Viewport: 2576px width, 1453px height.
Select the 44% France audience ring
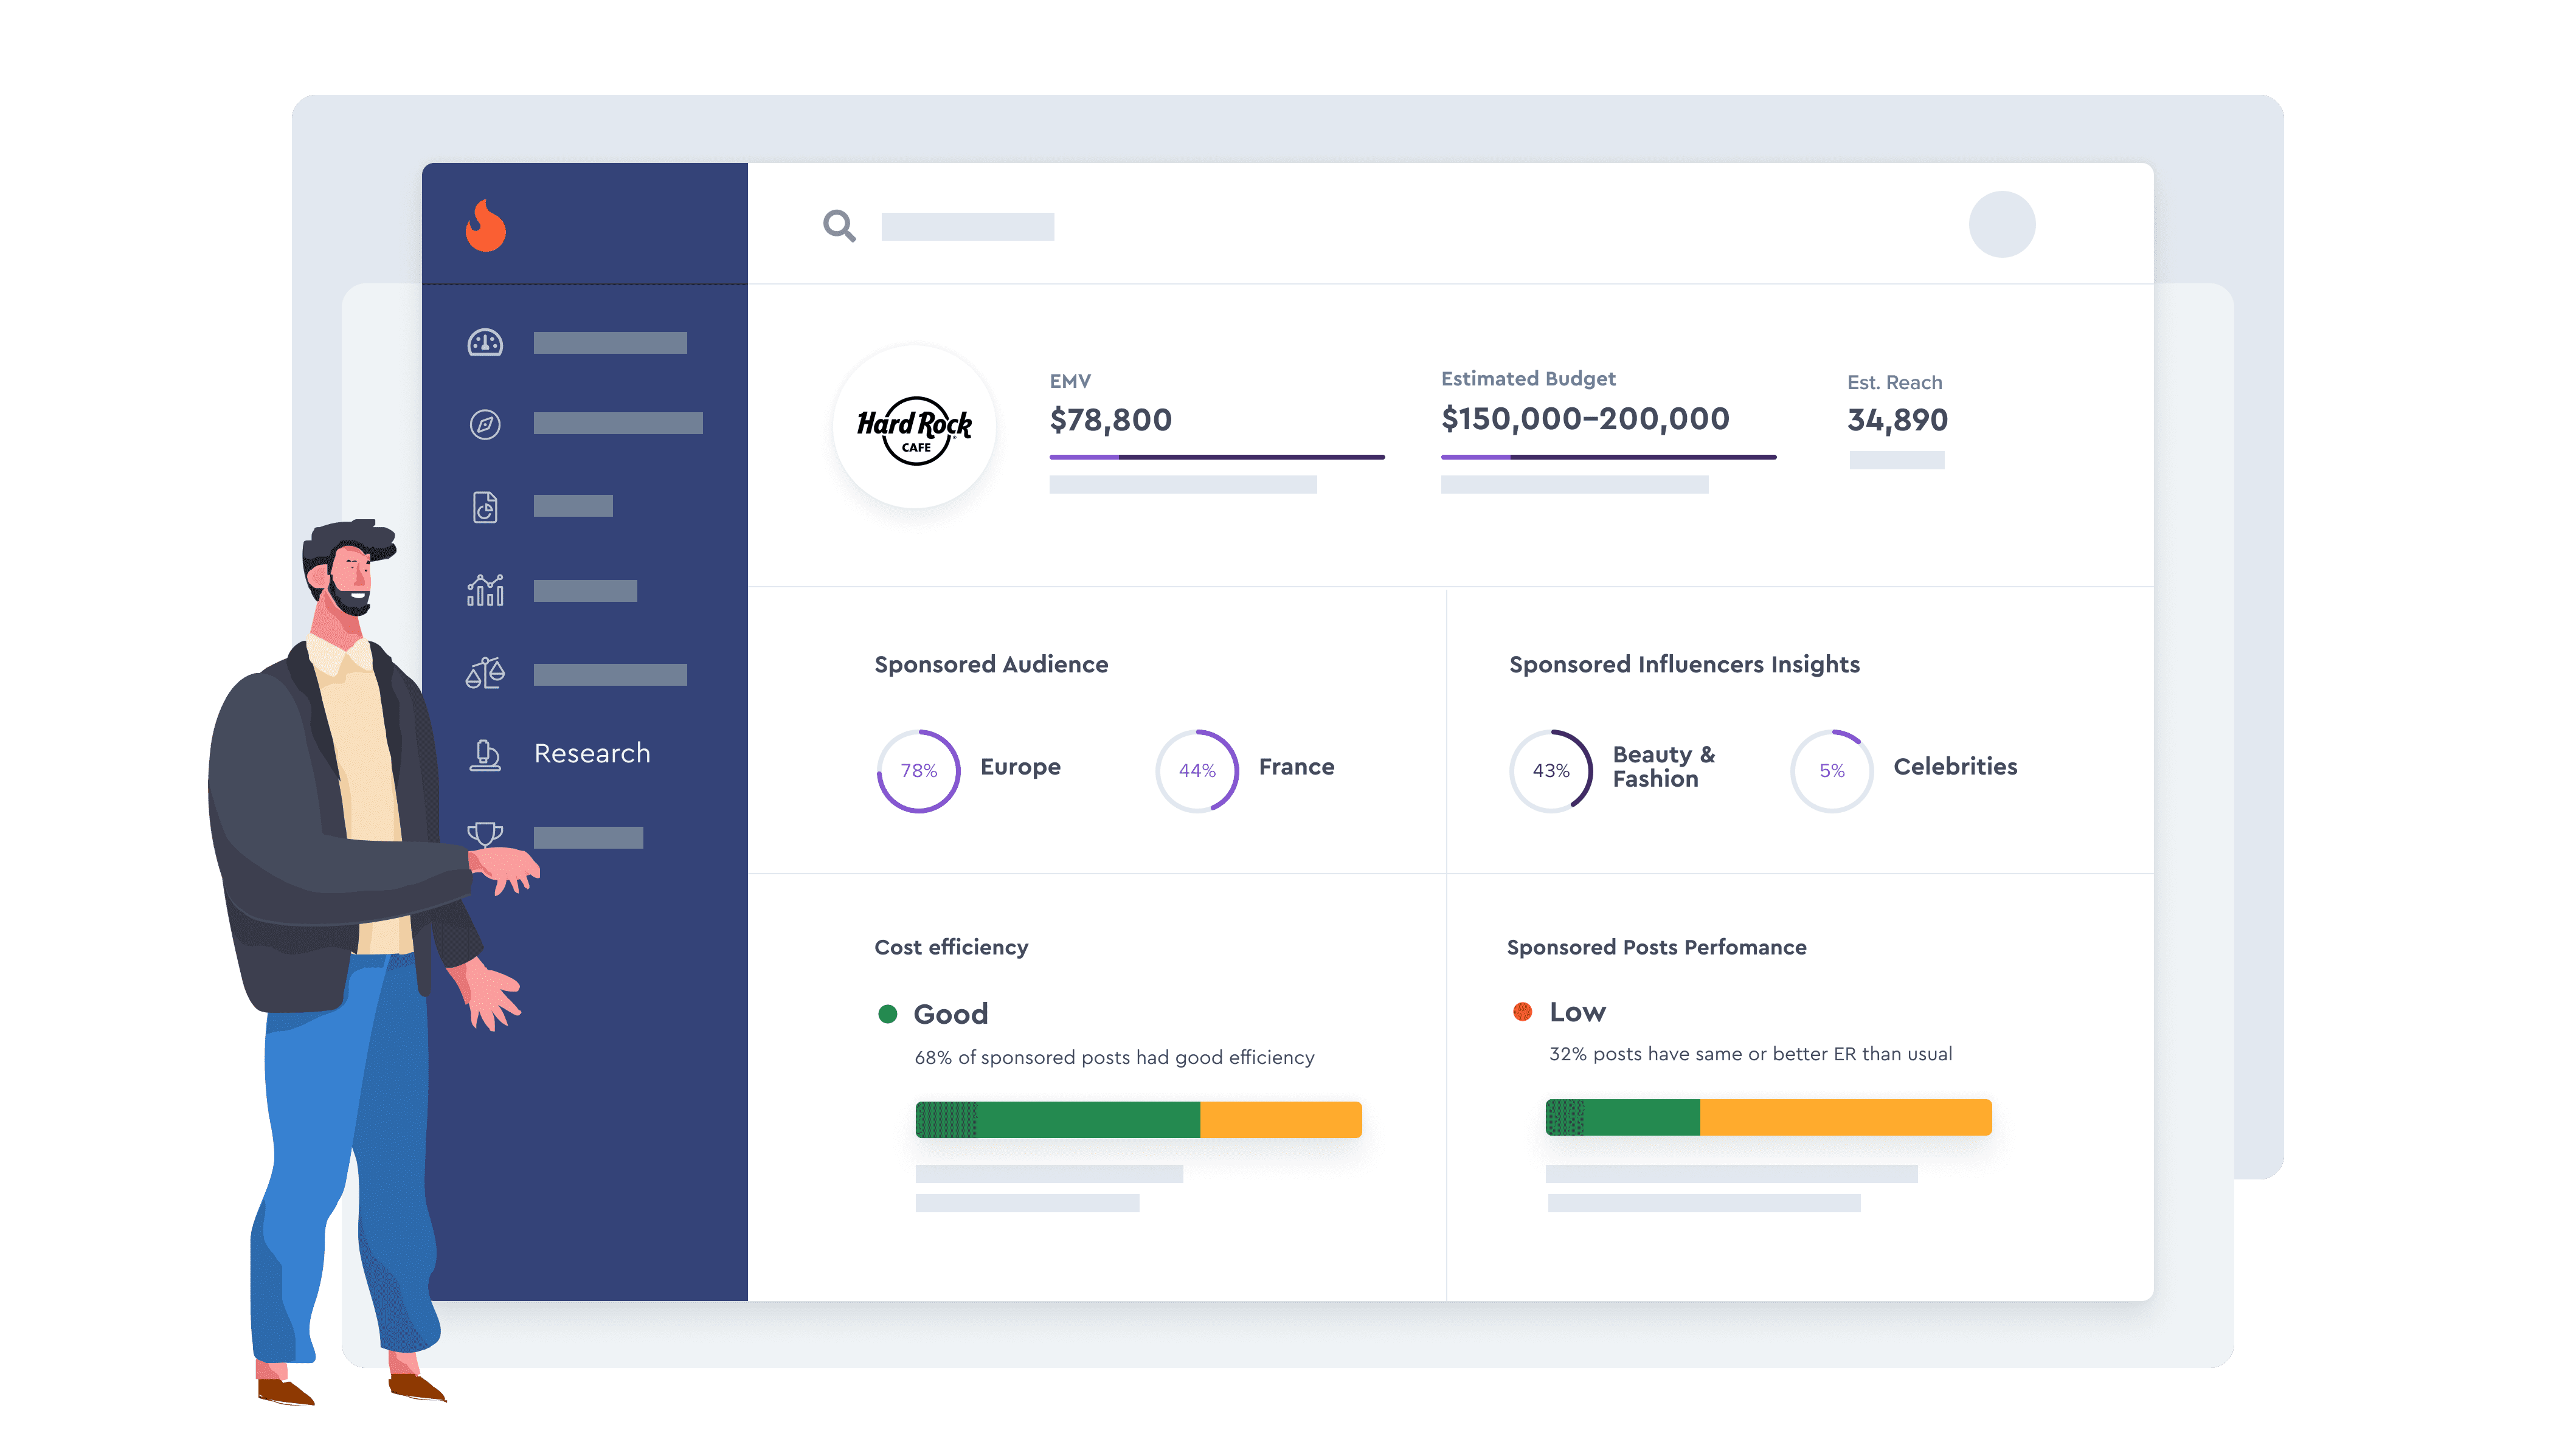click(x=1197, y=770)
